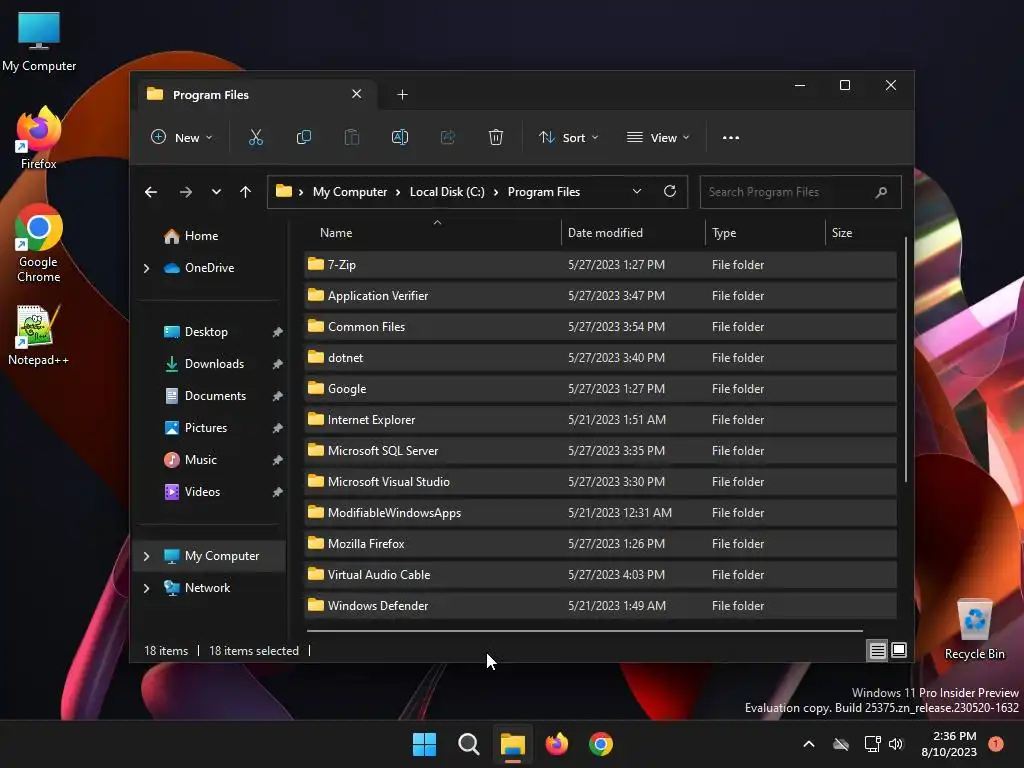Click File Explorer icon on taskbar
Screen dimensions: 1024x768
513,744
